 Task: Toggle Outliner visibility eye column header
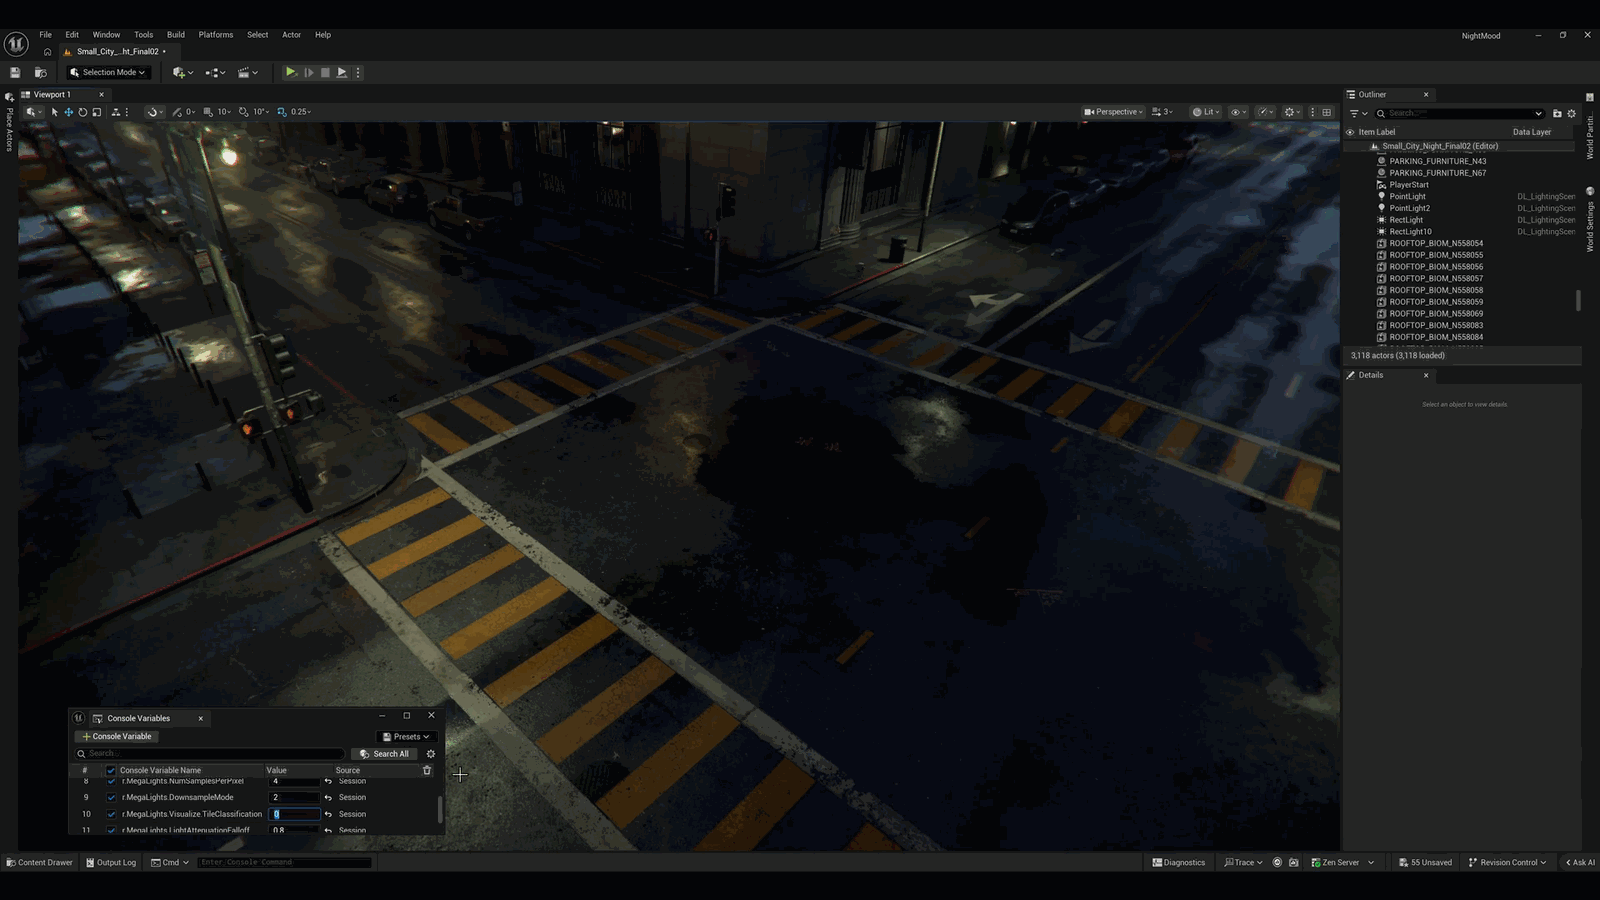pyautogui.click(x=1350, y=132)
